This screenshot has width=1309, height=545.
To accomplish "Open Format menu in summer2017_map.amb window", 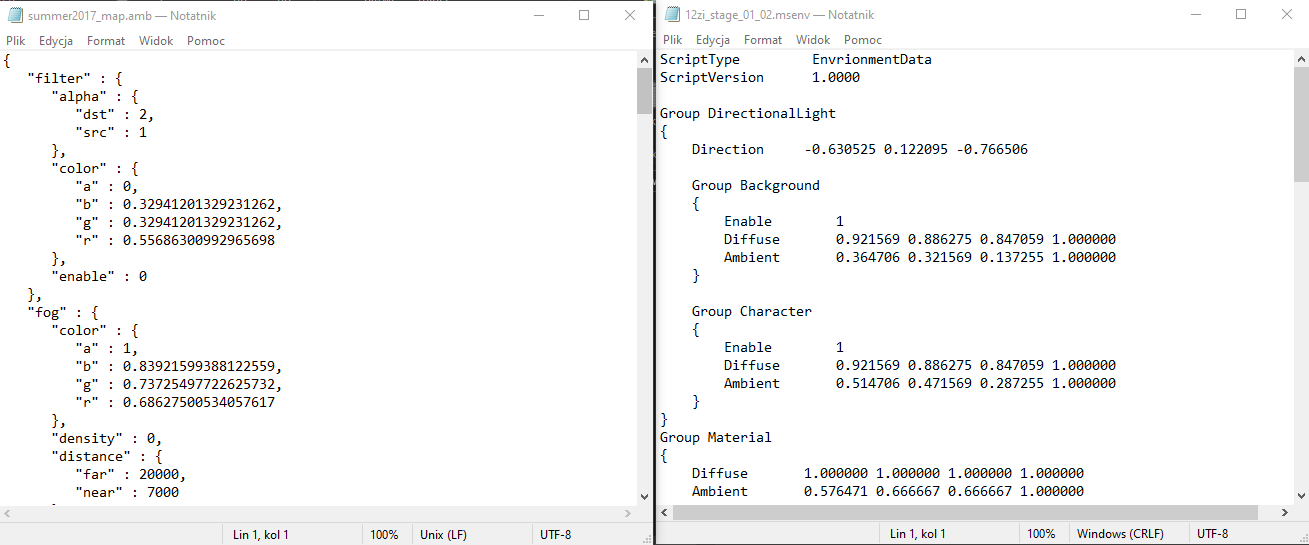I will point(106,41).
